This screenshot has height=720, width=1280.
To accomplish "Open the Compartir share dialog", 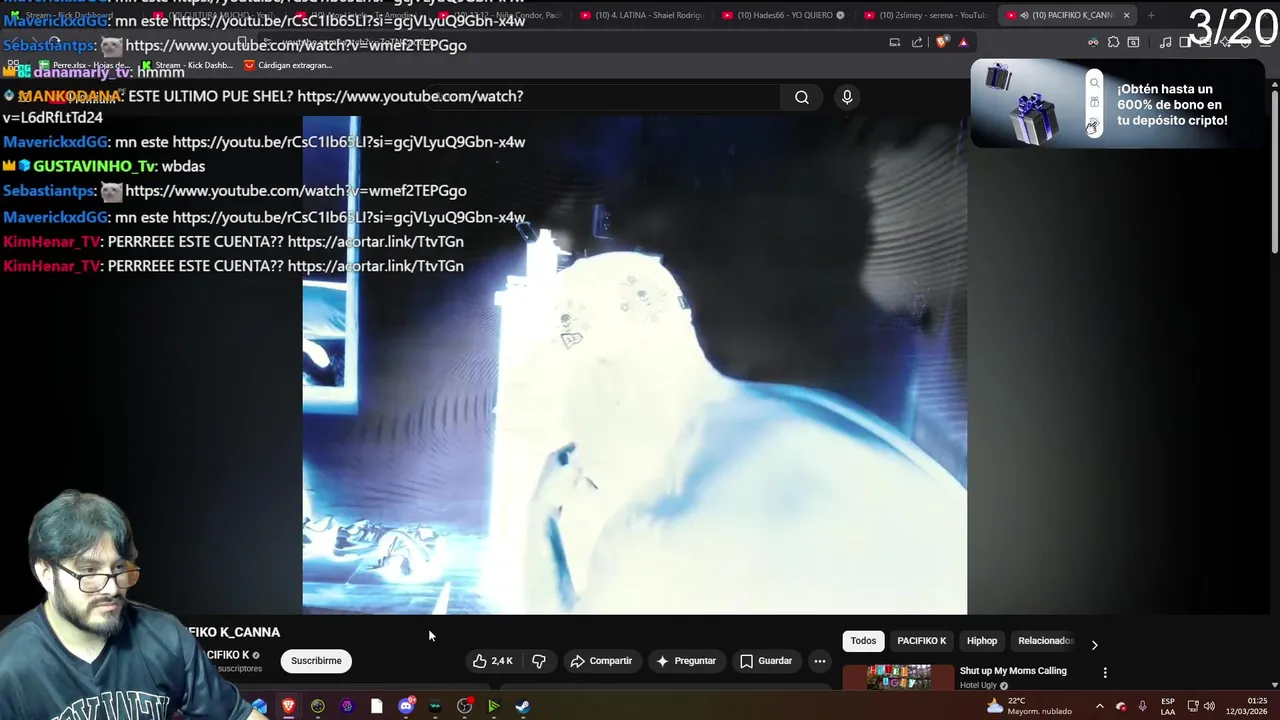I will click(x=601, y=661).
